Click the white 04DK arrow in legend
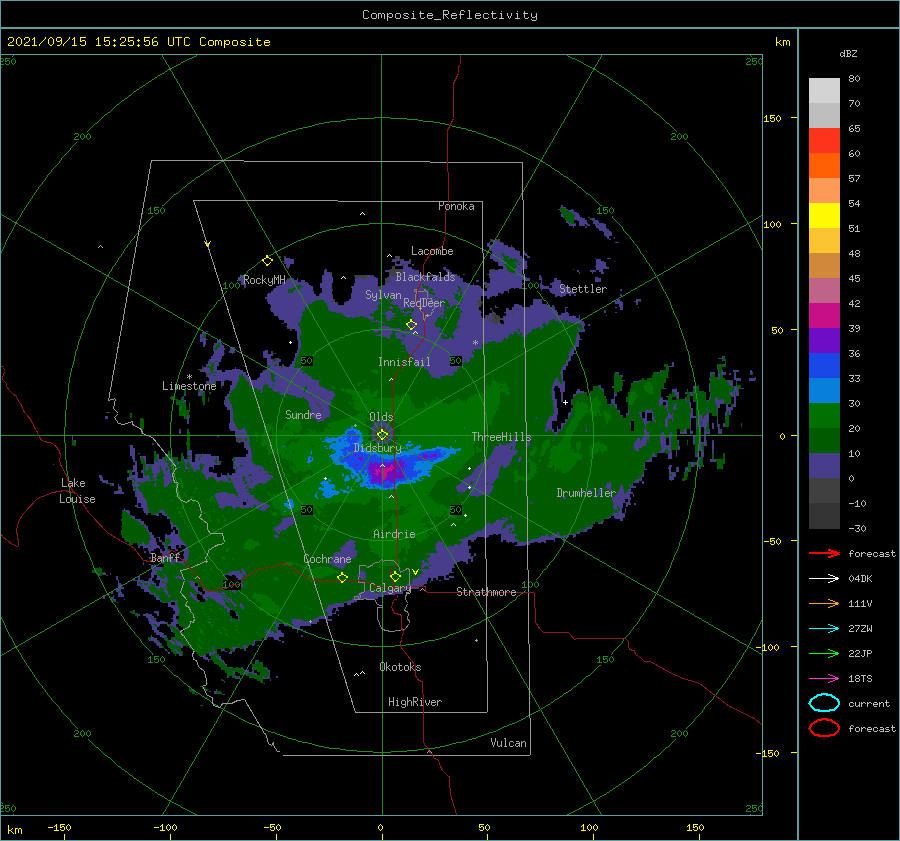Screen dimensions: 900x841 point(824,578)
